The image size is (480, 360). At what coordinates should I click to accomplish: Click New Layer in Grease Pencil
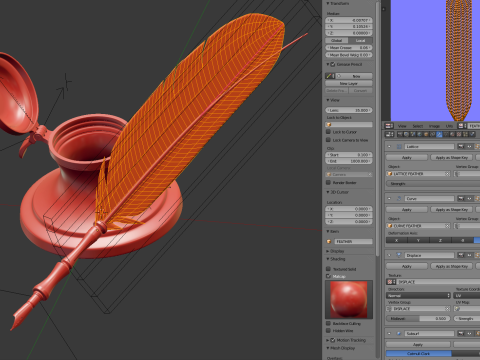click(349, 83)
